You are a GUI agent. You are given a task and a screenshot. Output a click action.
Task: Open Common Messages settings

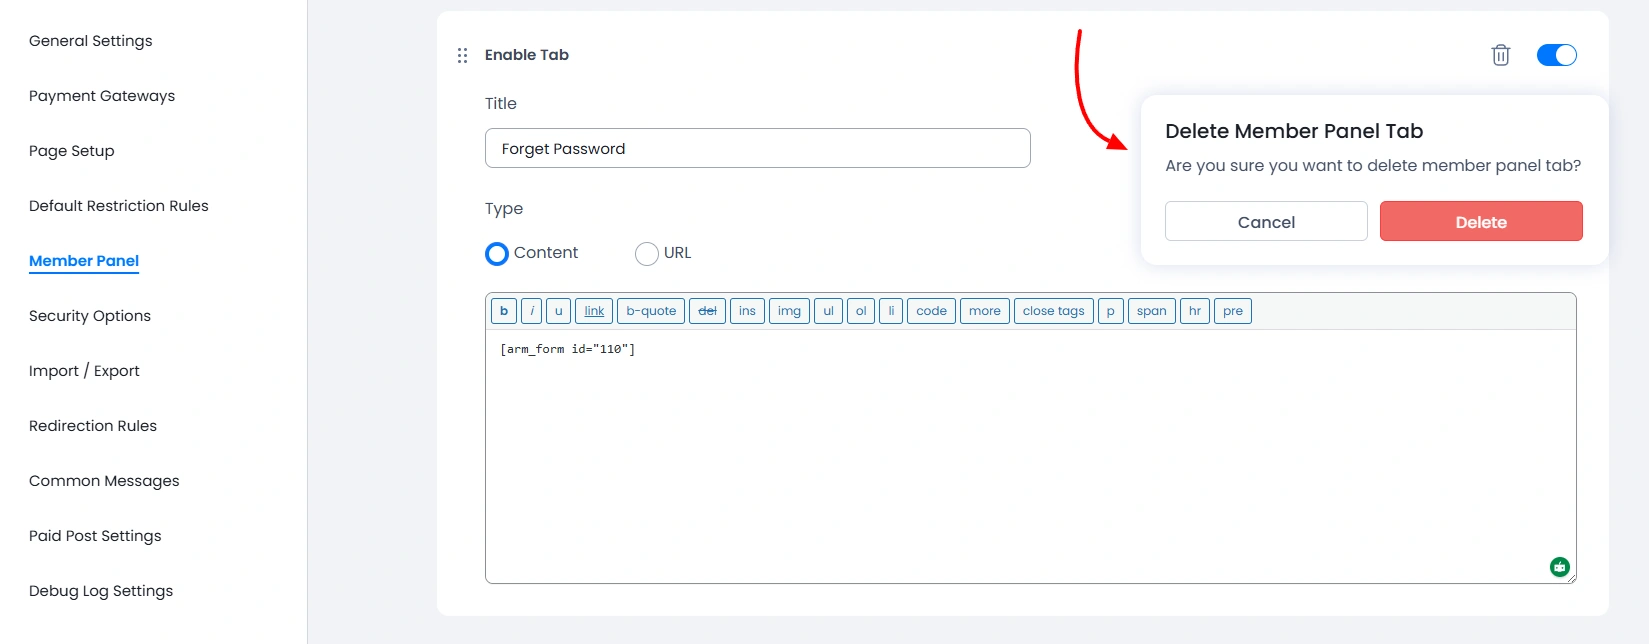(x=104, y=481)
